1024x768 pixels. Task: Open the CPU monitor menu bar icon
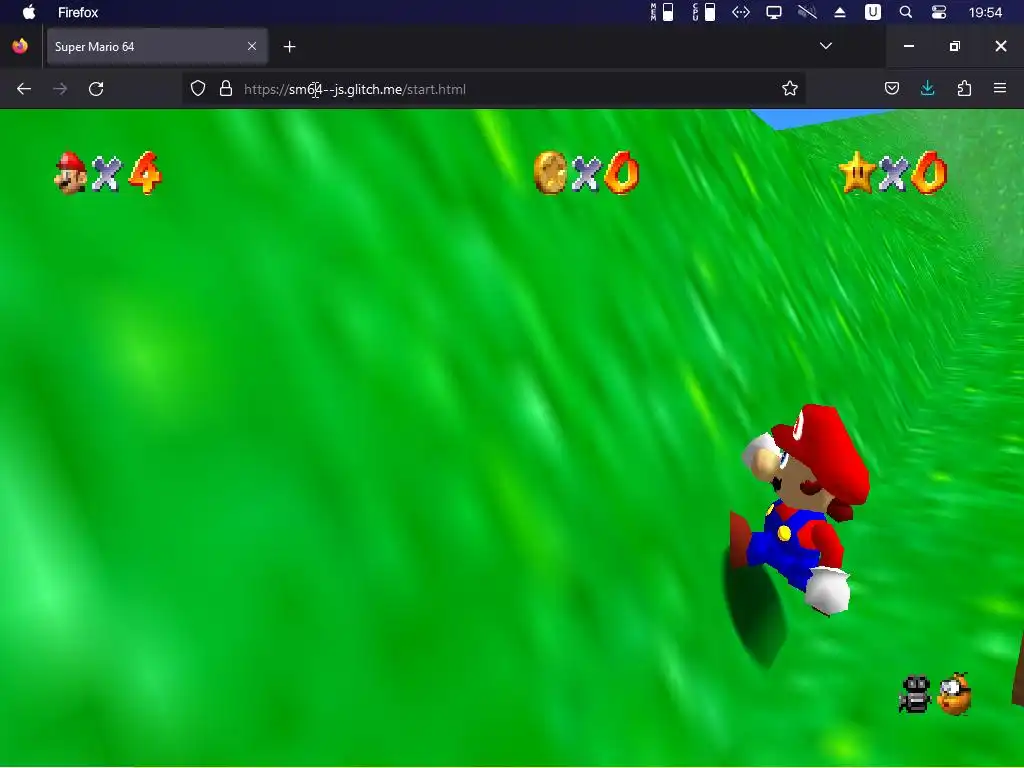click(x=704, y=12)
